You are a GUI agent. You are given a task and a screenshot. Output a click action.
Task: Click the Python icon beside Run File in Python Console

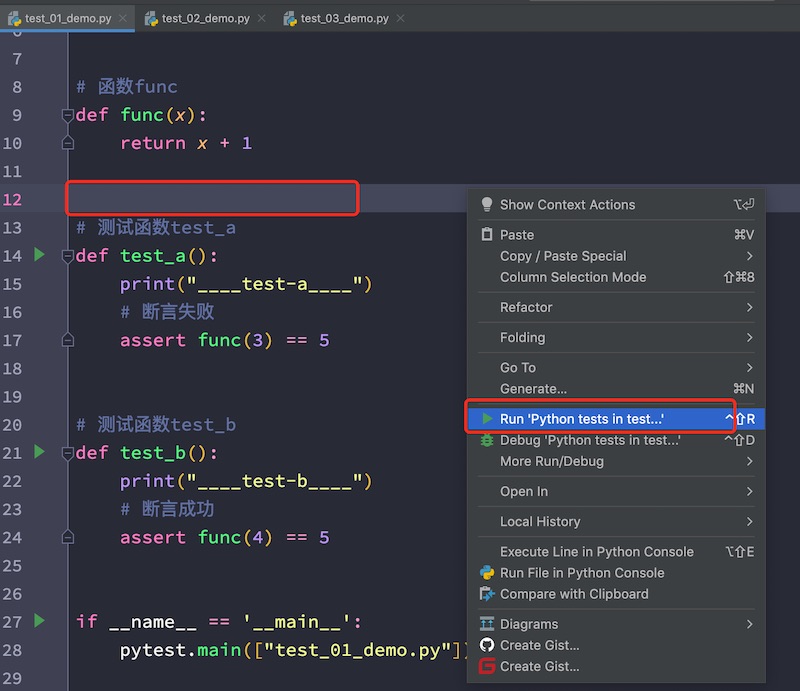[x=487, y=573]
